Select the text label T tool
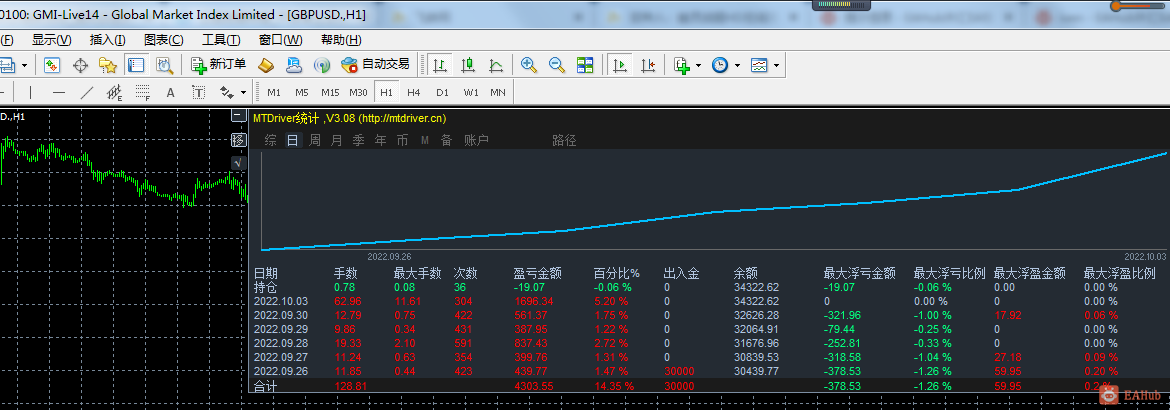The image size is (1170, 410). 198,93
